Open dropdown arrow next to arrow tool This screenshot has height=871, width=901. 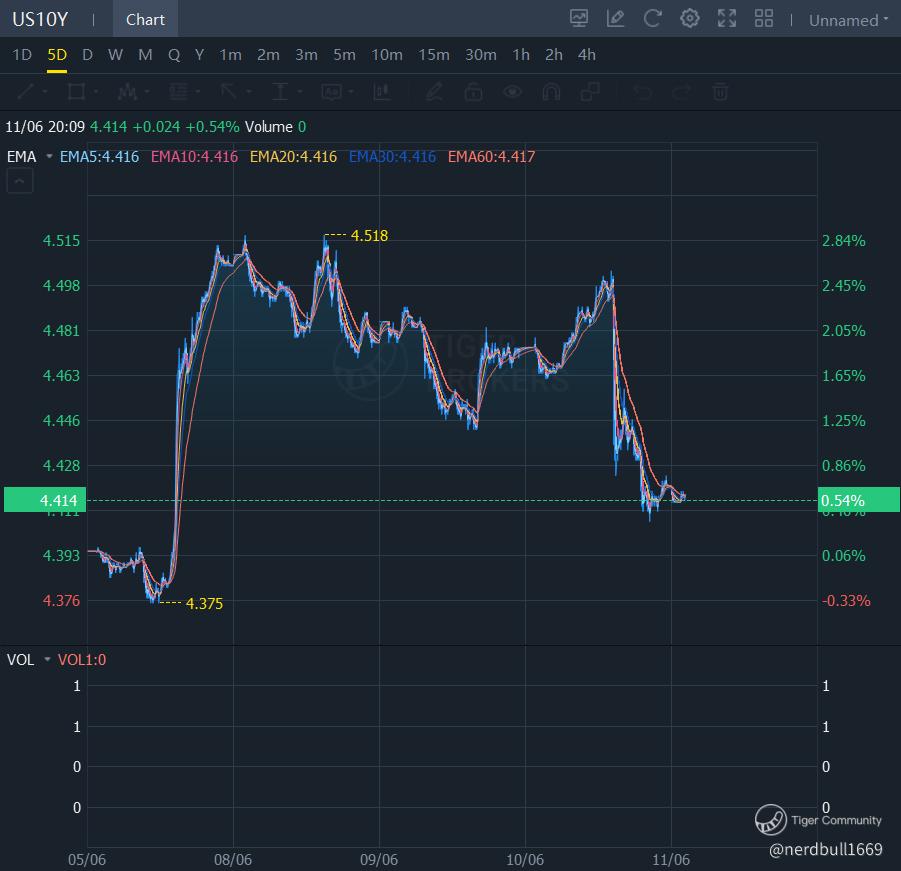[x=248, y=92]
